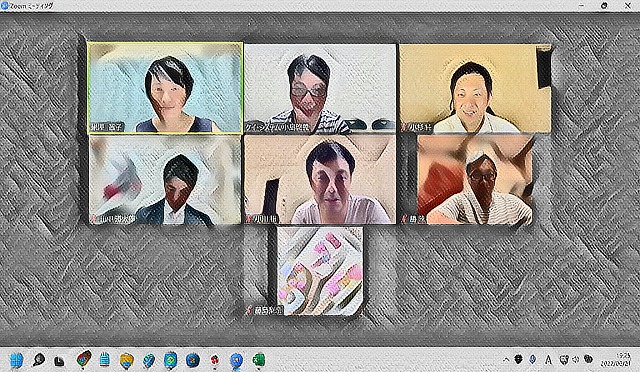Open the blue notepad-style taskbar icon

pyautogui.click(x=105, y=360)
